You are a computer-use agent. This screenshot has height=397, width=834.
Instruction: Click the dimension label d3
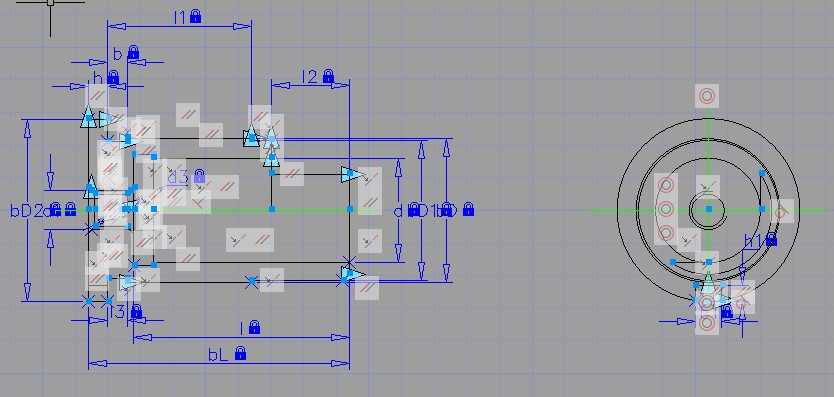click(x=178, y=177)
